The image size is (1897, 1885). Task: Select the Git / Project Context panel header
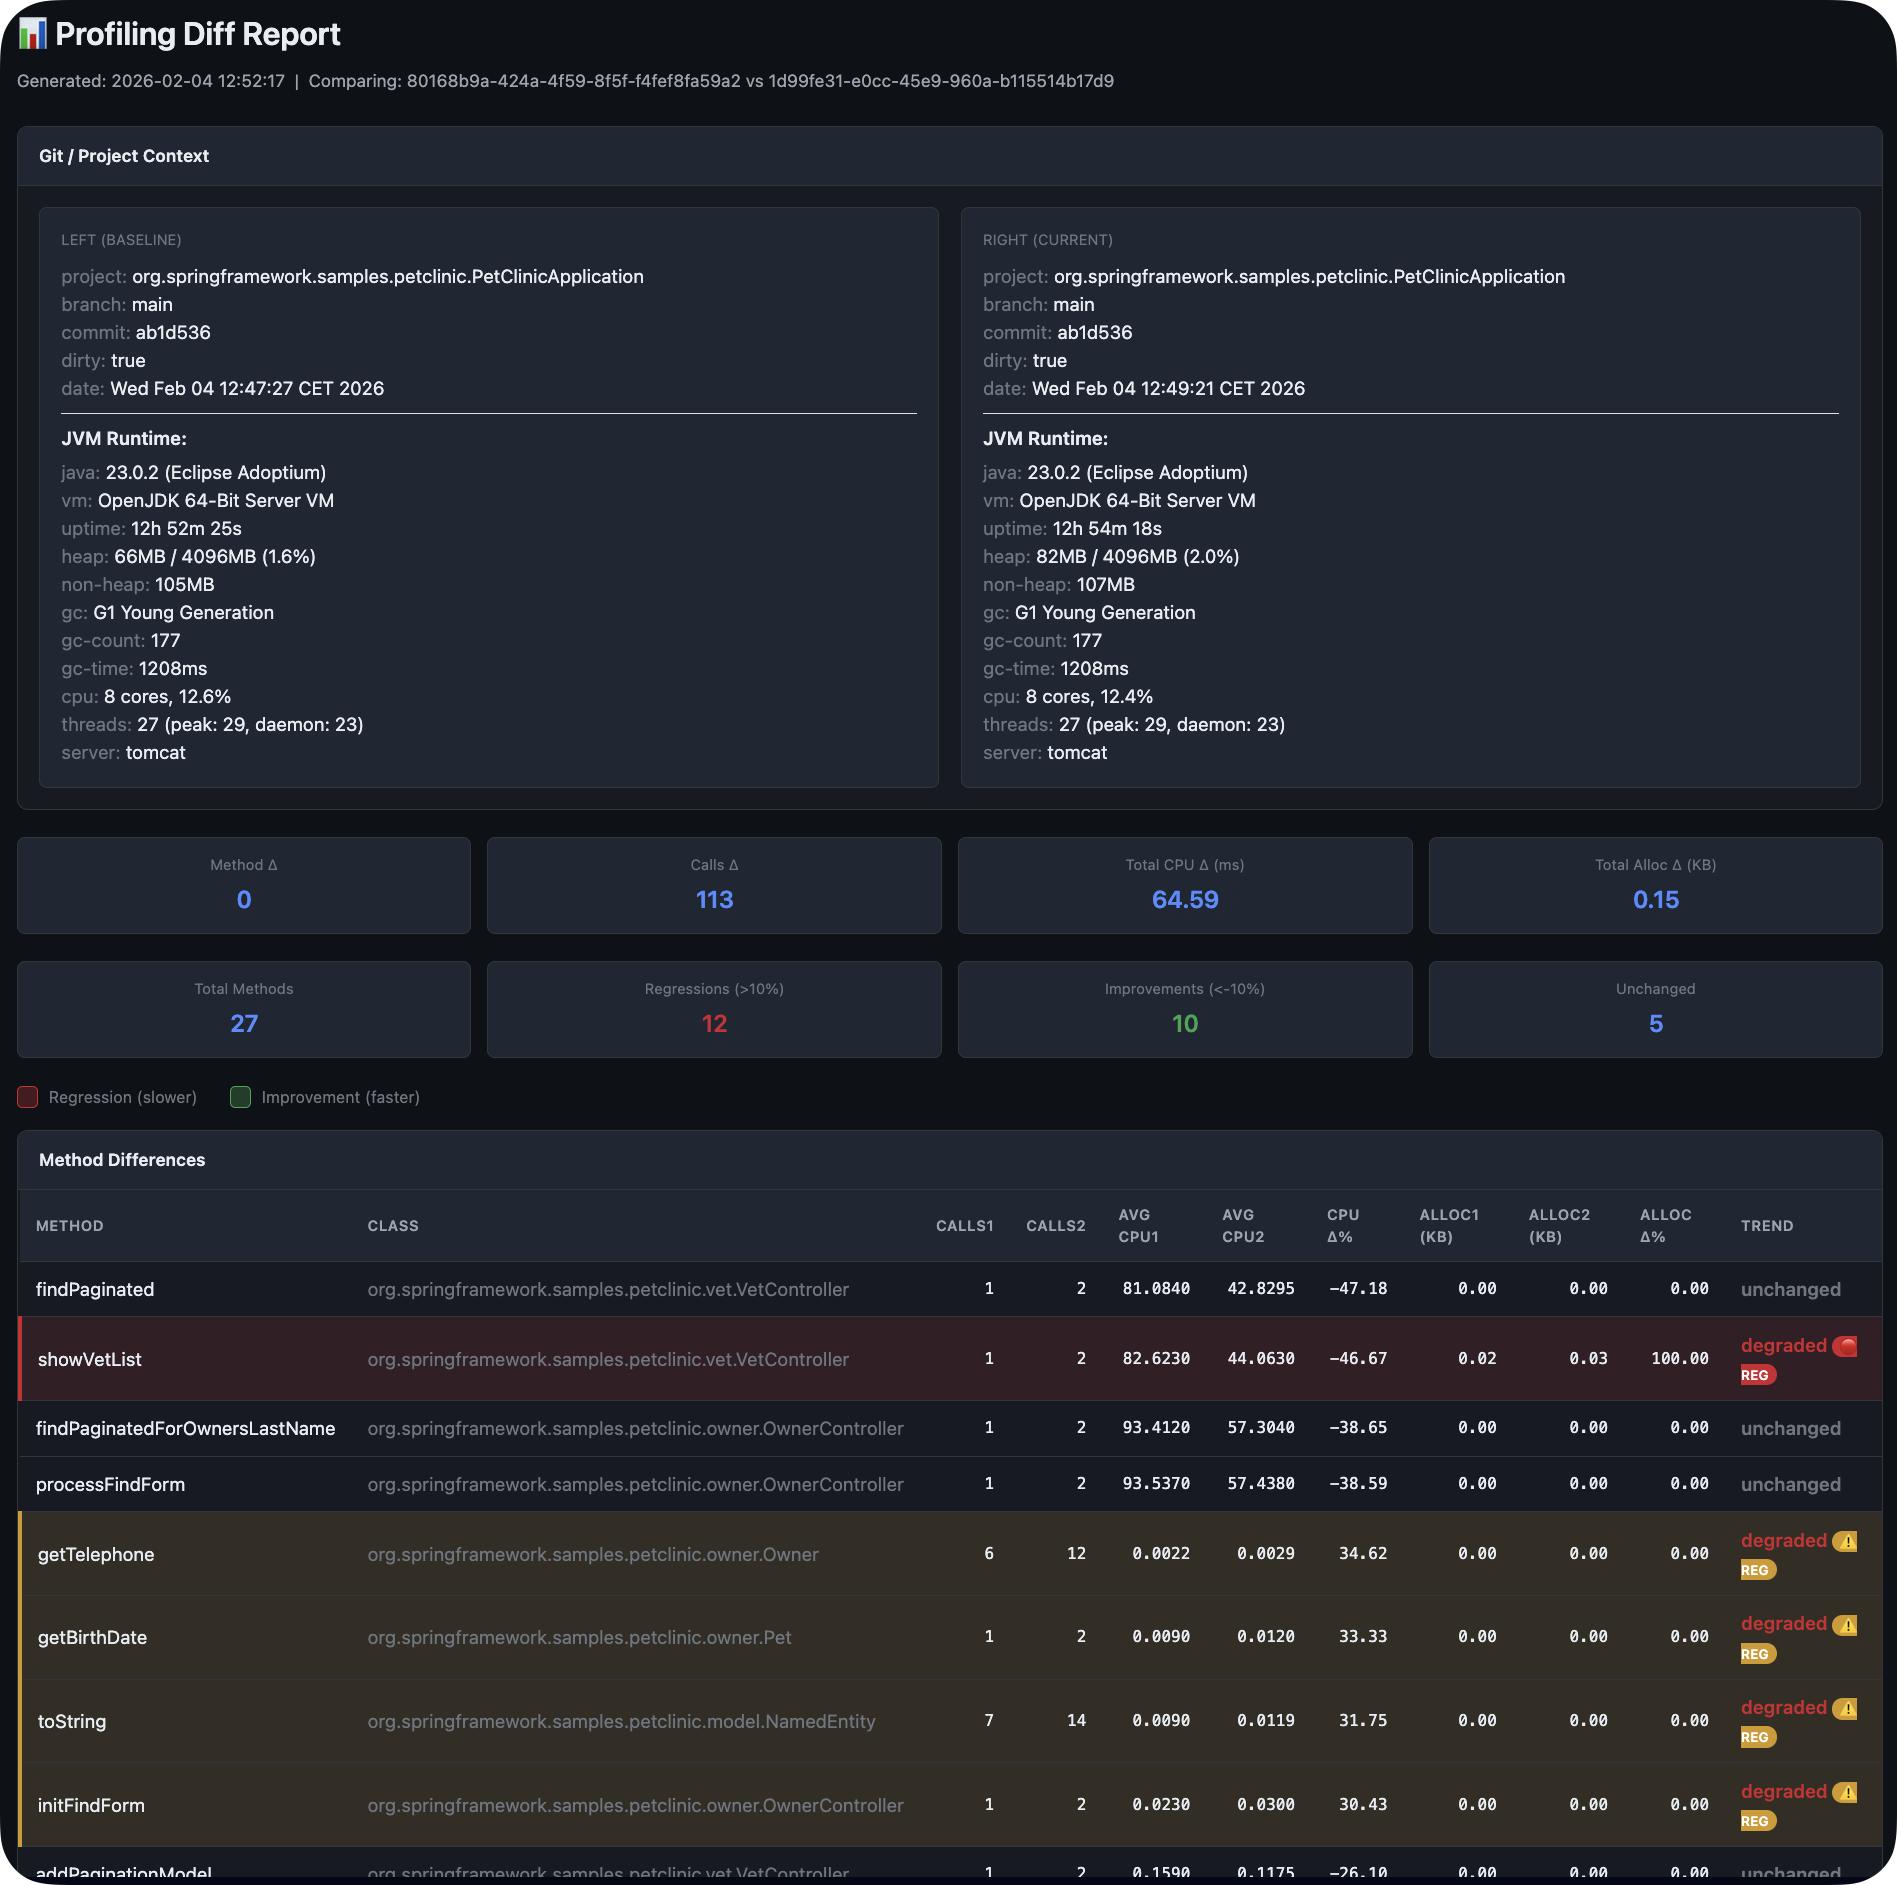click(124, 156)
